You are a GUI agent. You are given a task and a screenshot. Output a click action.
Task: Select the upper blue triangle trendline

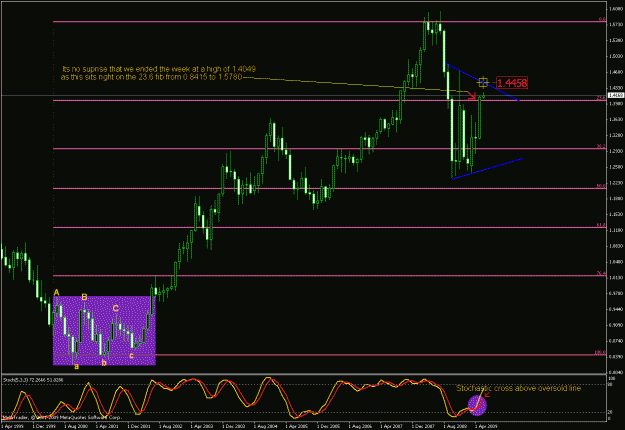pos(482,82)
